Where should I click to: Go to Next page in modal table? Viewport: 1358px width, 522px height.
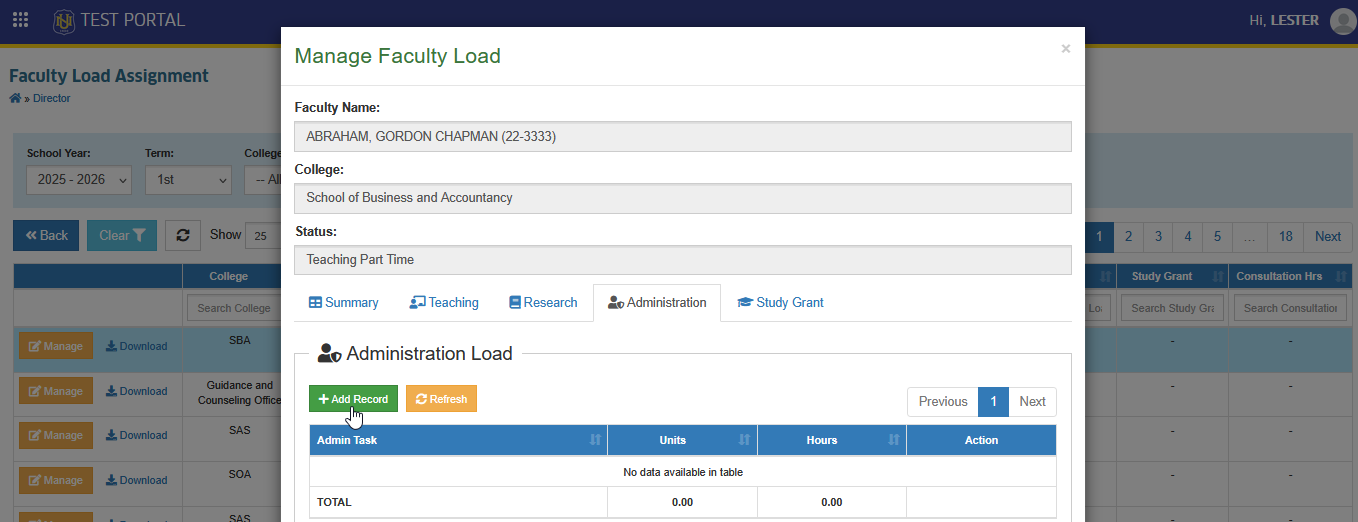(1032, 401)
